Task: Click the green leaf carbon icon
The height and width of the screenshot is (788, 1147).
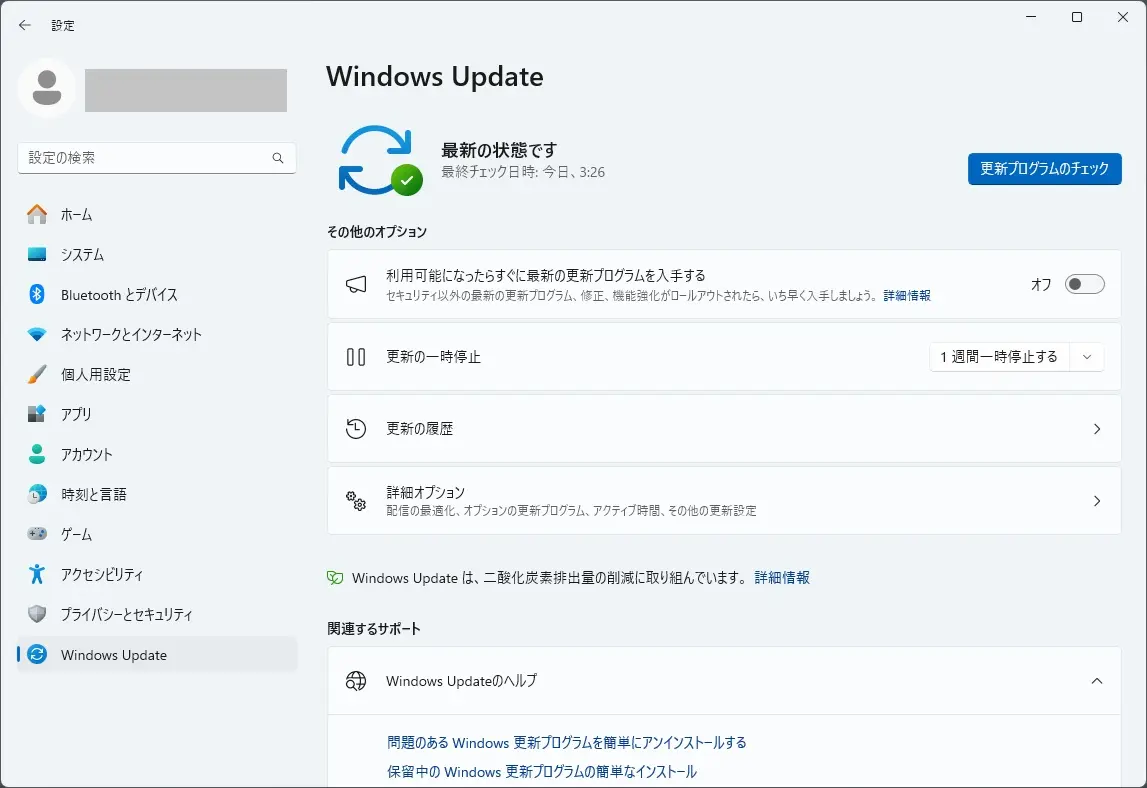Action: coord(335,578)
